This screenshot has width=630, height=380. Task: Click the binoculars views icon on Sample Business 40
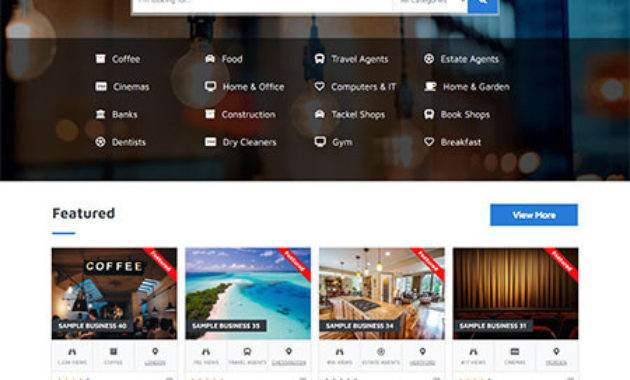[x=72, y=352]
